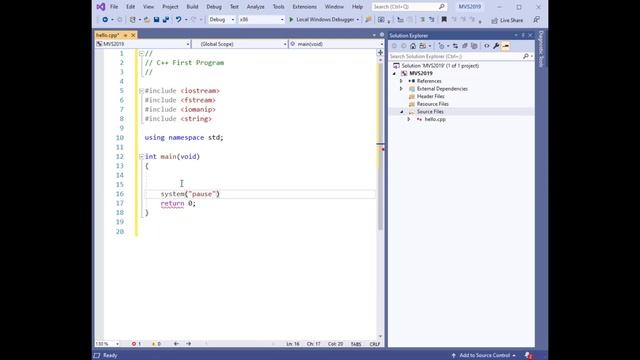Open the Local Windows Debugger dropdown arrow

(358, 20)
